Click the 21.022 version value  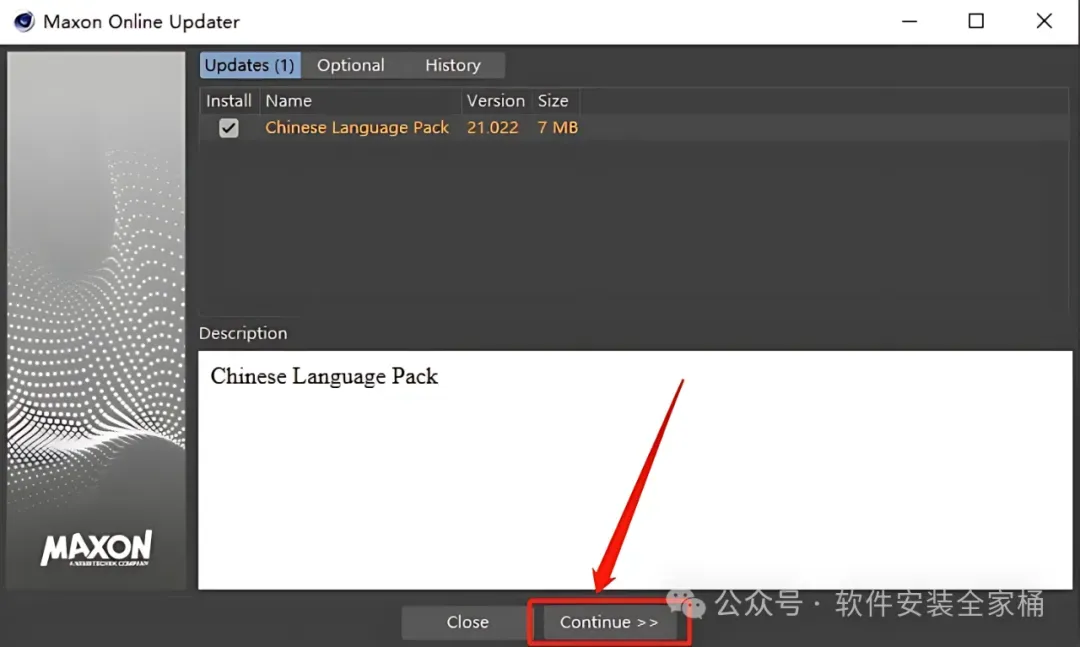coord(492,127)
